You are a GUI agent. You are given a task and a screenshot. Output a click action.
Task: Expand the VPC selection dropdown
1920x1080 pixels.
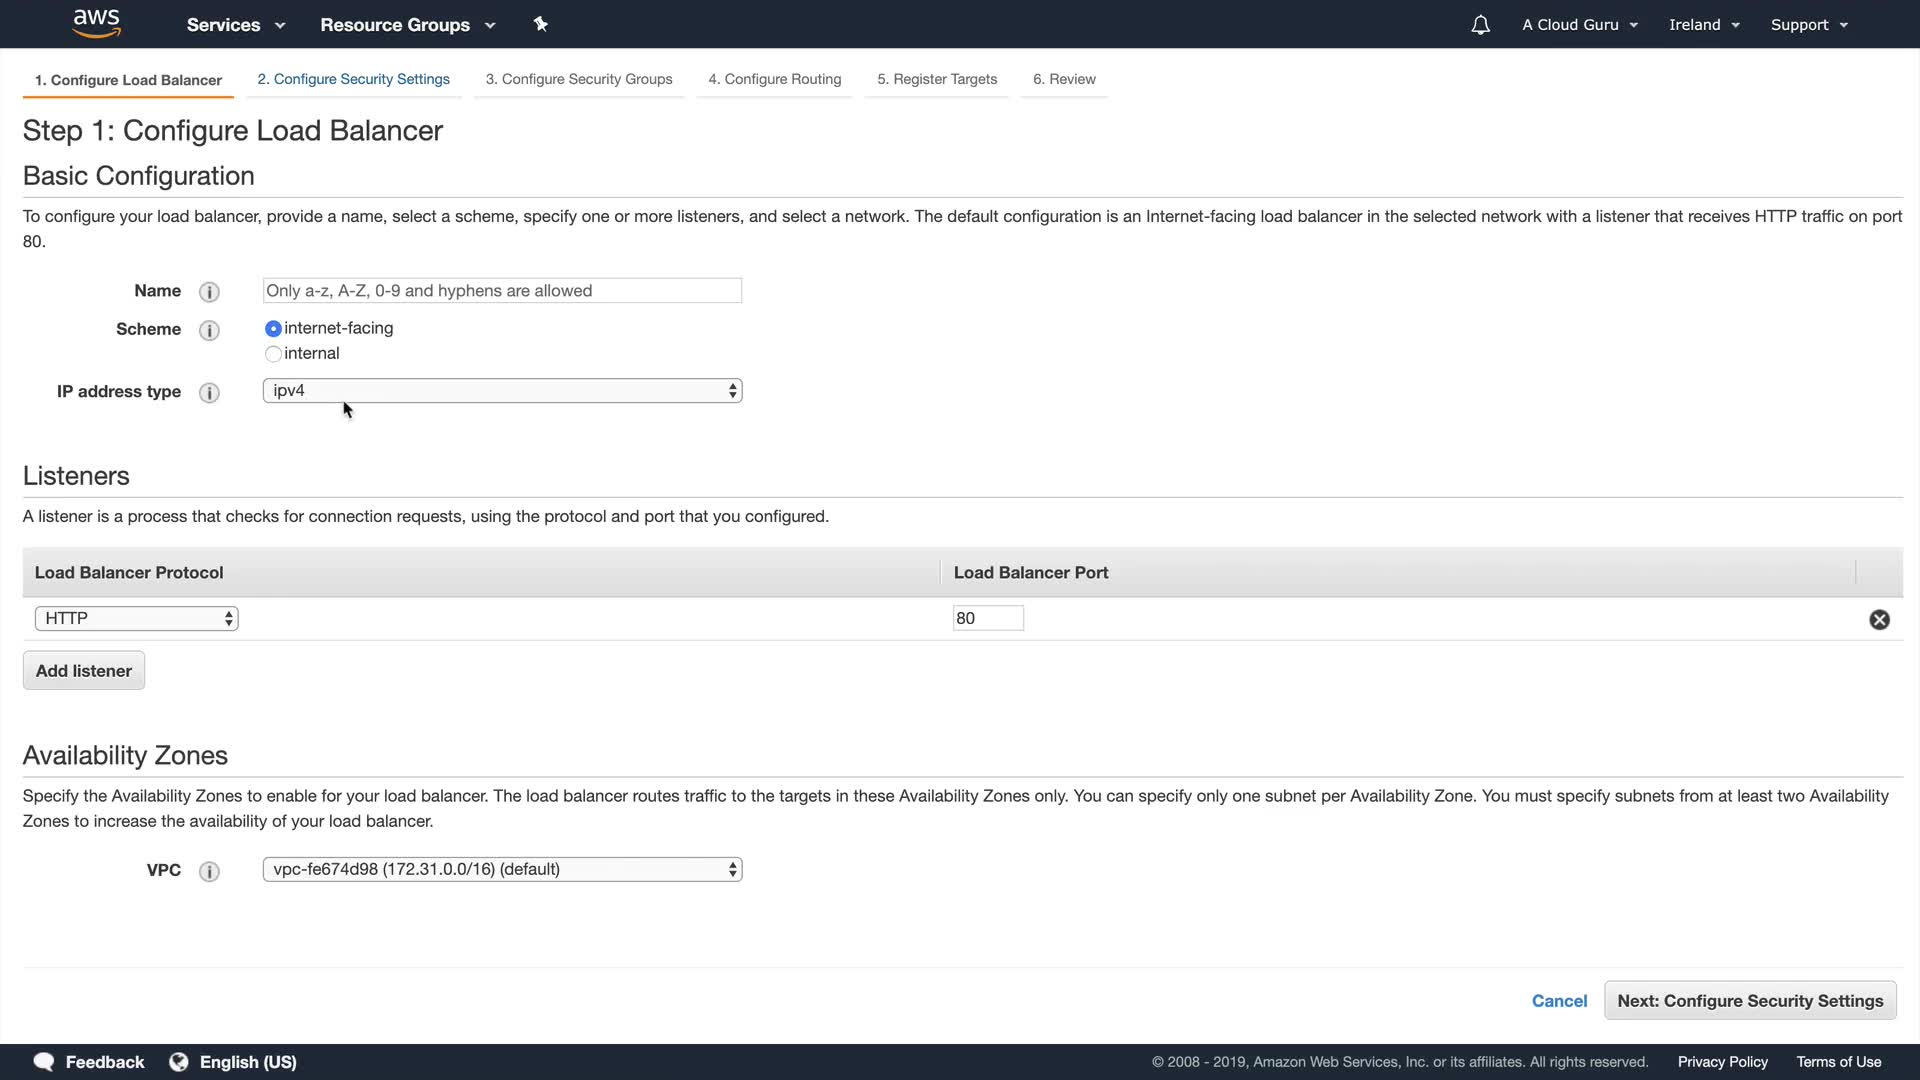pos(502,870)
